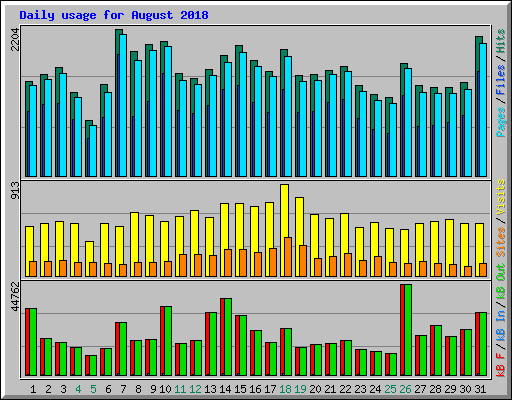Click day label 13 on the x-axis
512x400 pixels.
tap(210, 389)
